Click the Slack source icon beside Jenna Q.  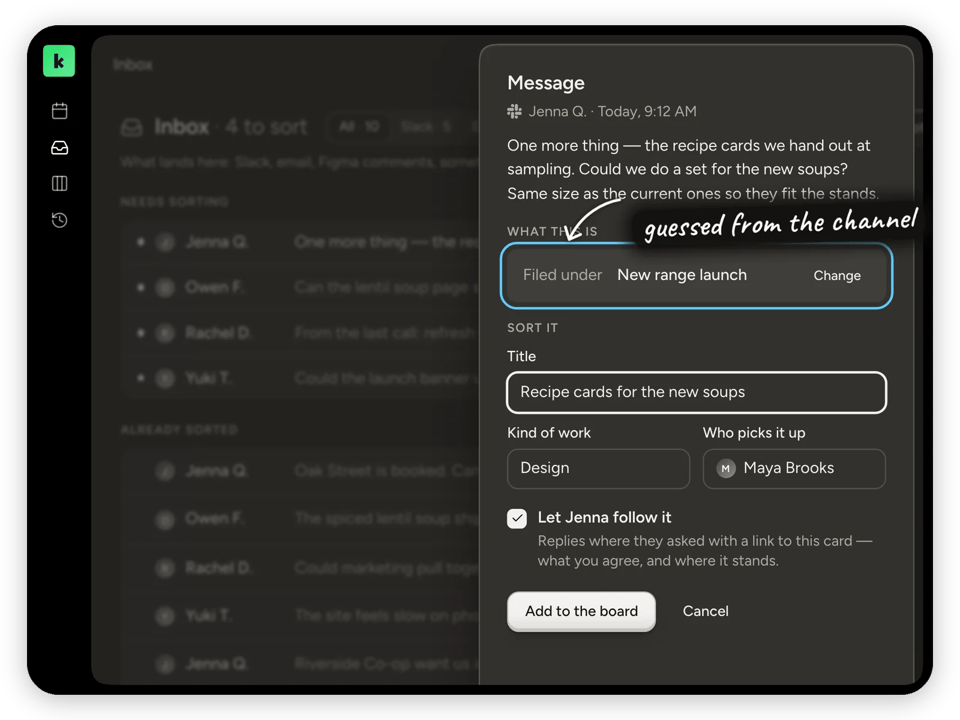coord(514,111)
